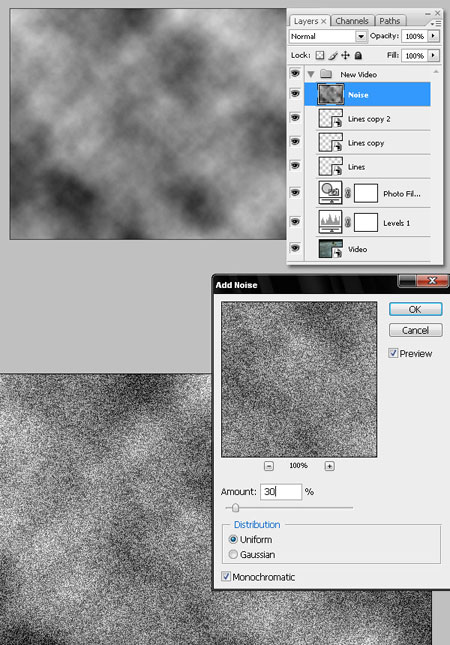Toggle visibility of the Lines layer
450x645 pixels.
click(x=295, y=165)
